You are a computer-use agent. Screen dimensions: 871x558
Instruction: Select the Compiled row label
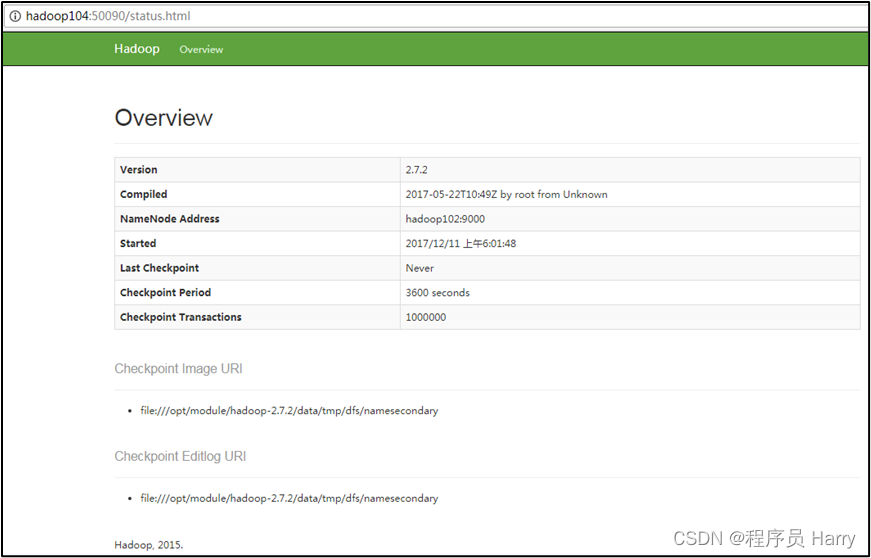click(143, 194)
